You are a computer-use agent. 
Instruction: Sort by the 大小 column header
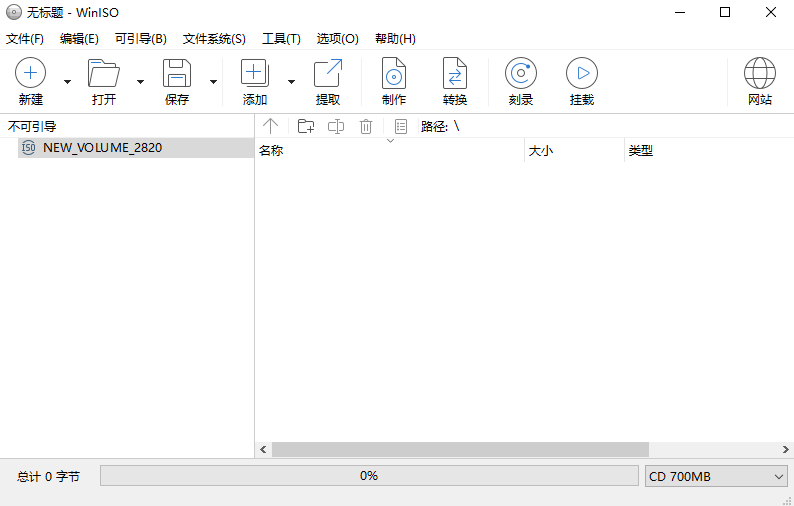[574, 150]
